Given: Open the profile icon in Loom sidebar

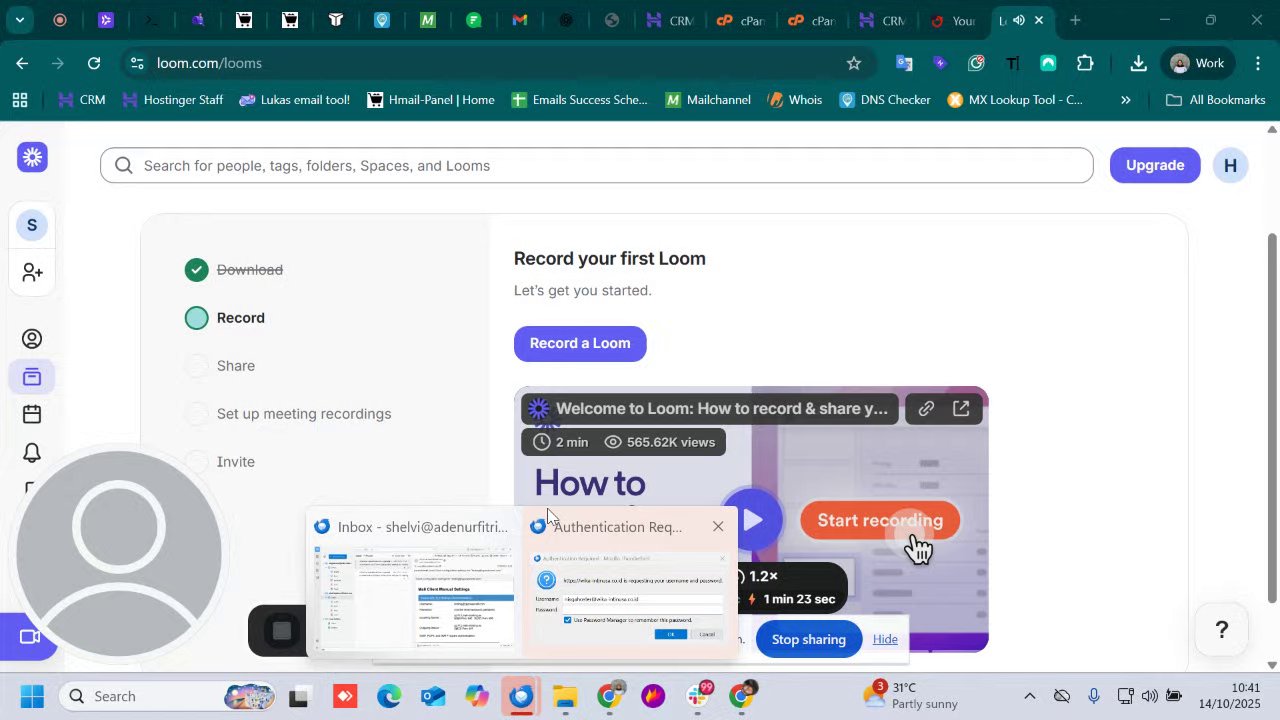Looking at the screenshot, I should click(x=32, y=339).
